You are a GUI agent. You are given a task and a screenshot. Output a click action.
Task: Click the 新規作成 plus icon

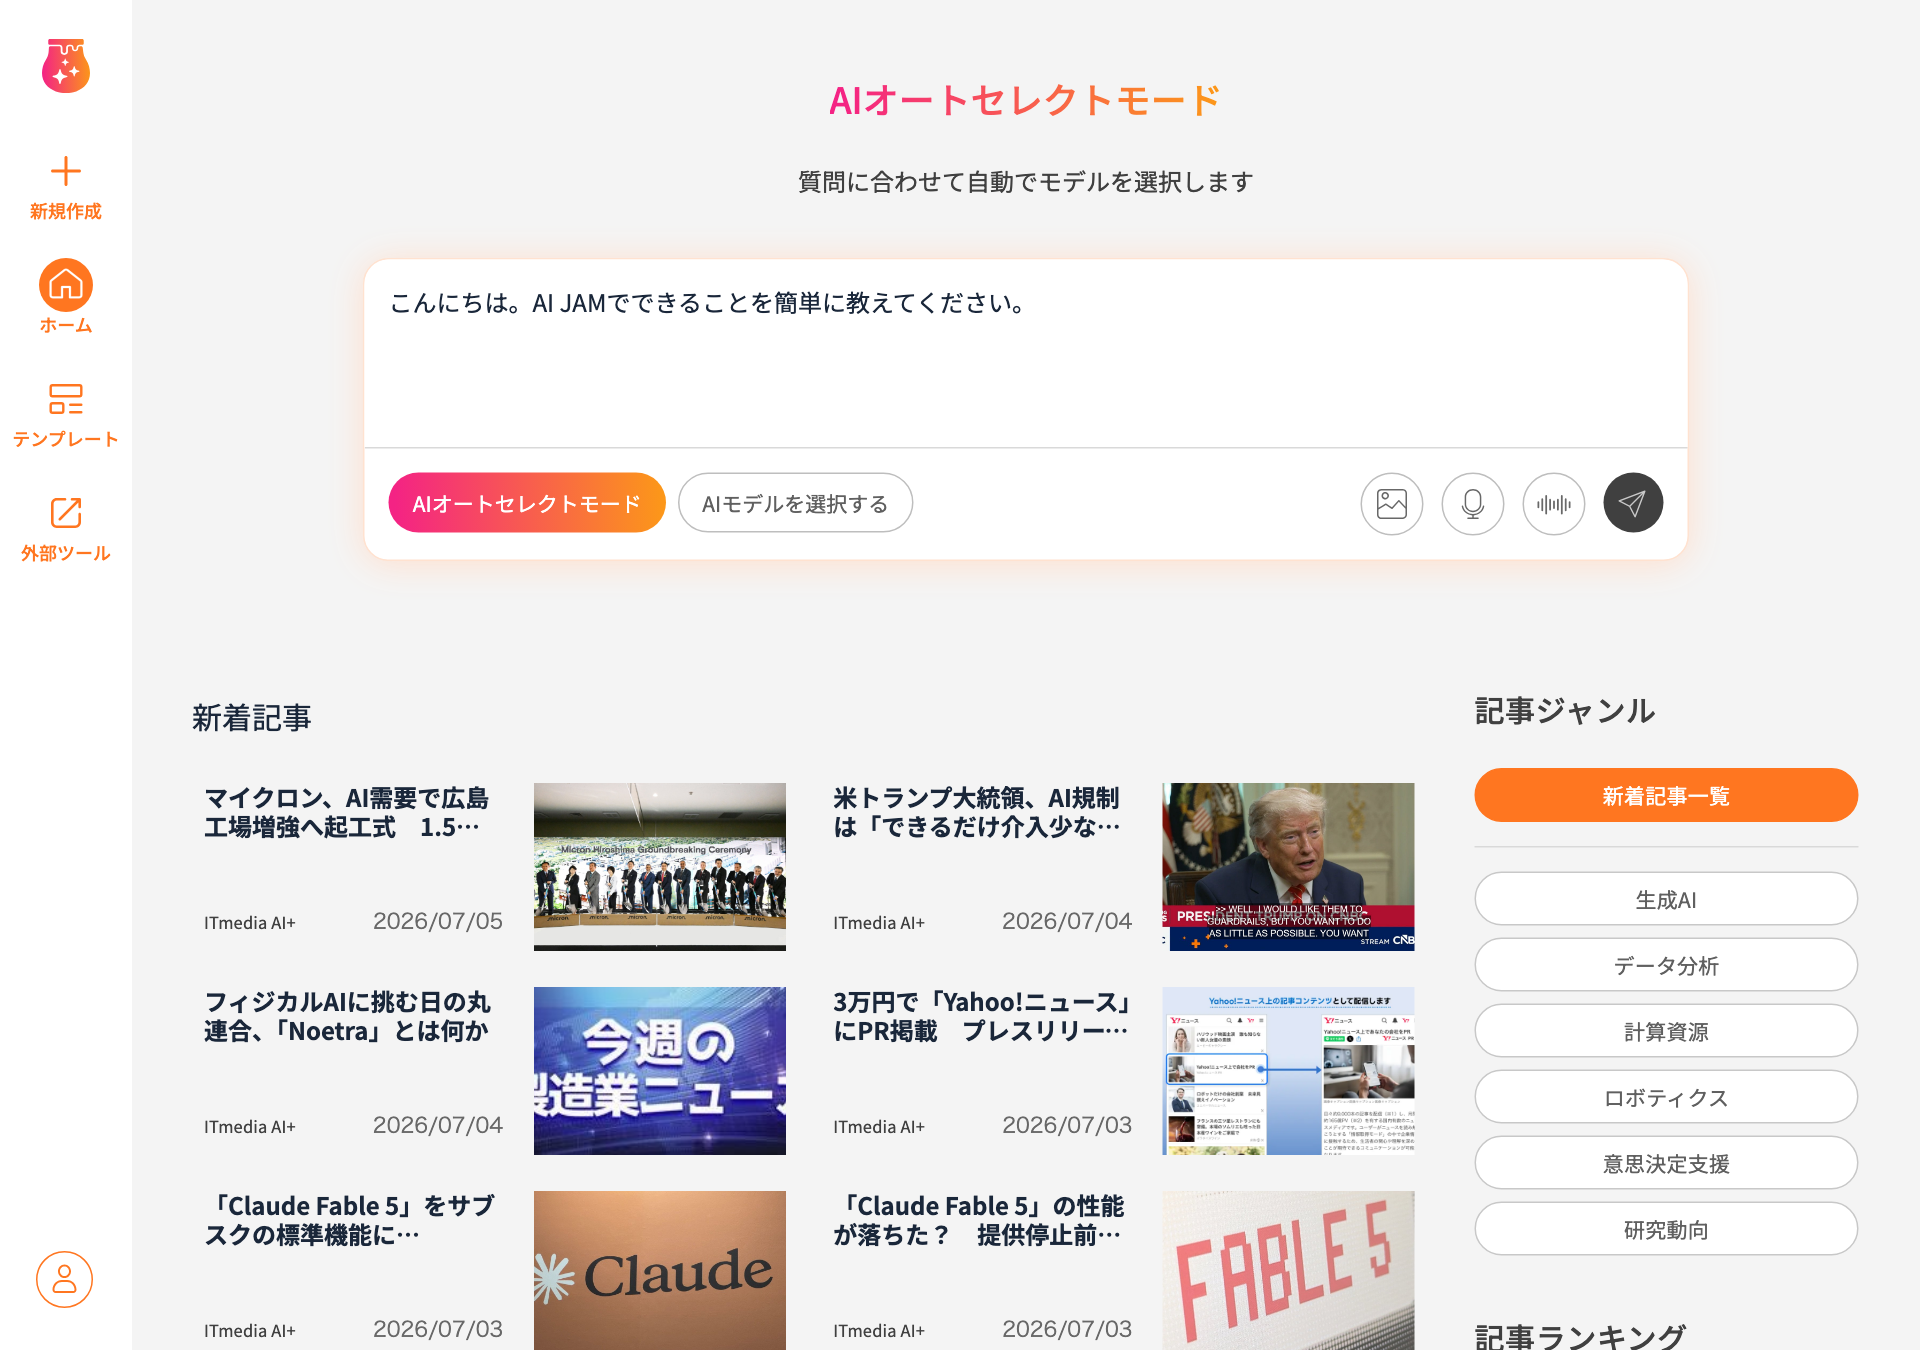pyautogui.click(x=66, y=171)
